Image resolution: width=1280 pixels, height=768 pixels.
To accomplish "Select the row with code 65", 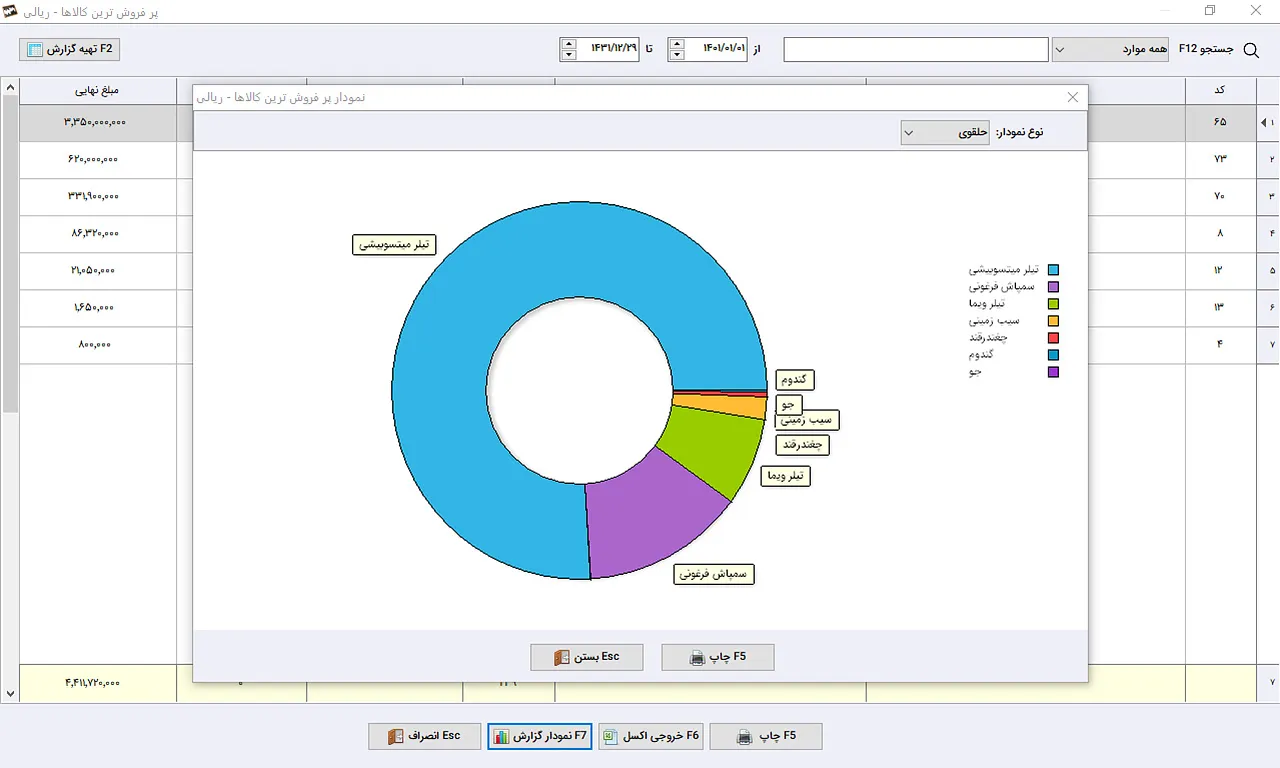I will (x=1219, y=122).
